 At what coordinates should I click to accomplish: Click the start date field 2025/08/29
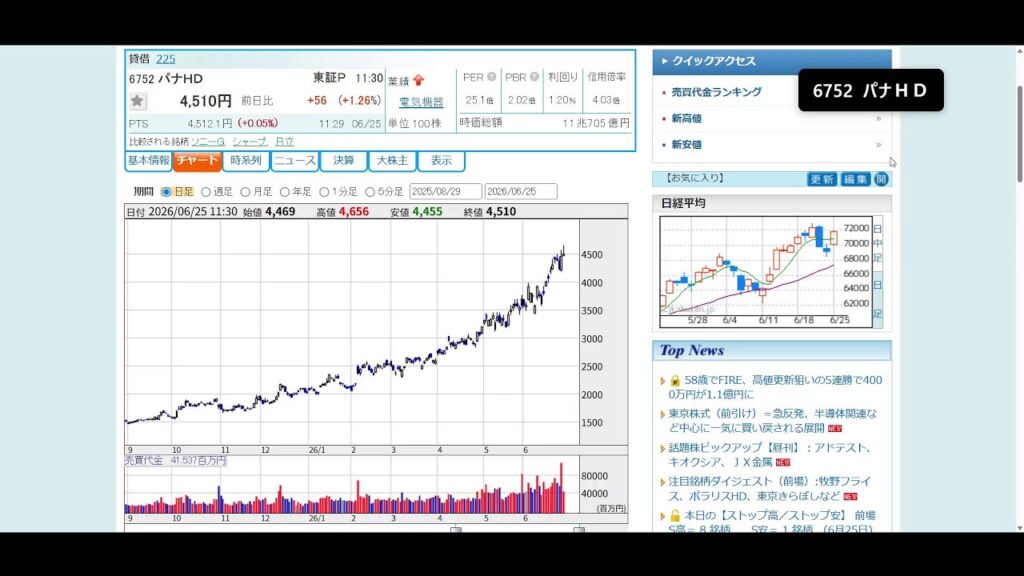coord(445,191)
